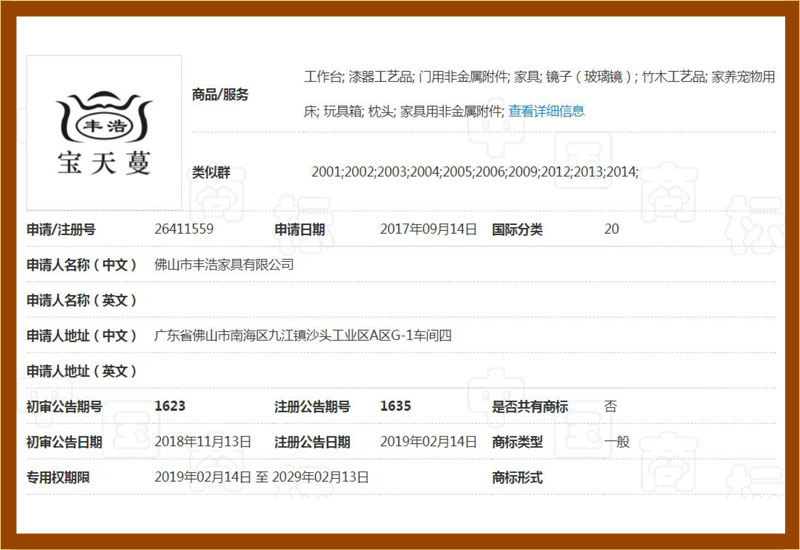Click the 类似群 label

(x=211, y=172)
